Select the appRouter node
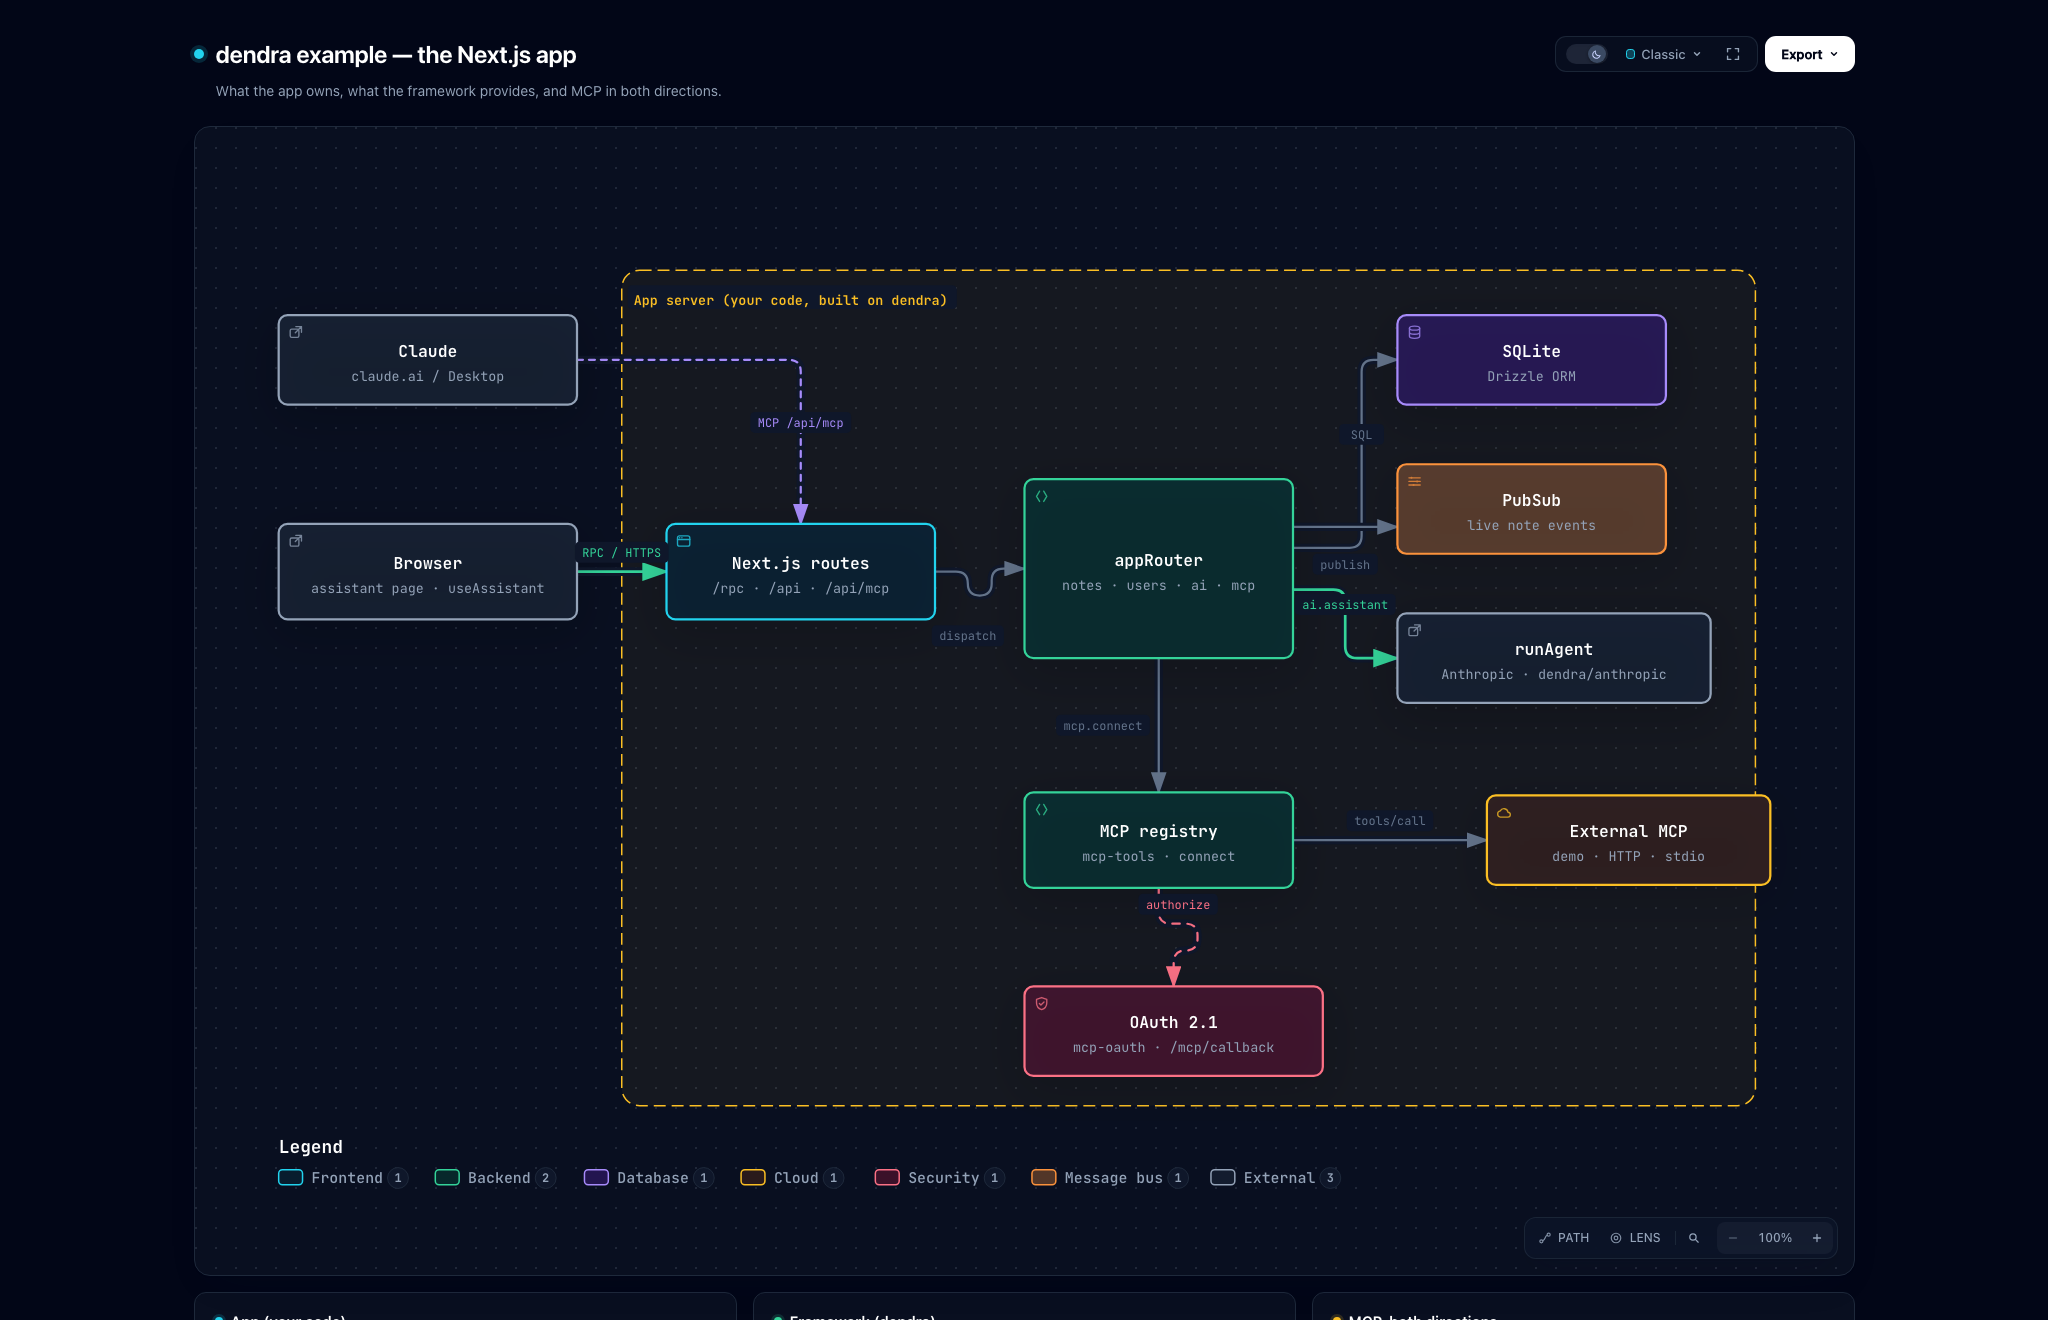This screenshot has height=1320, width=2048. (1159, 569)
